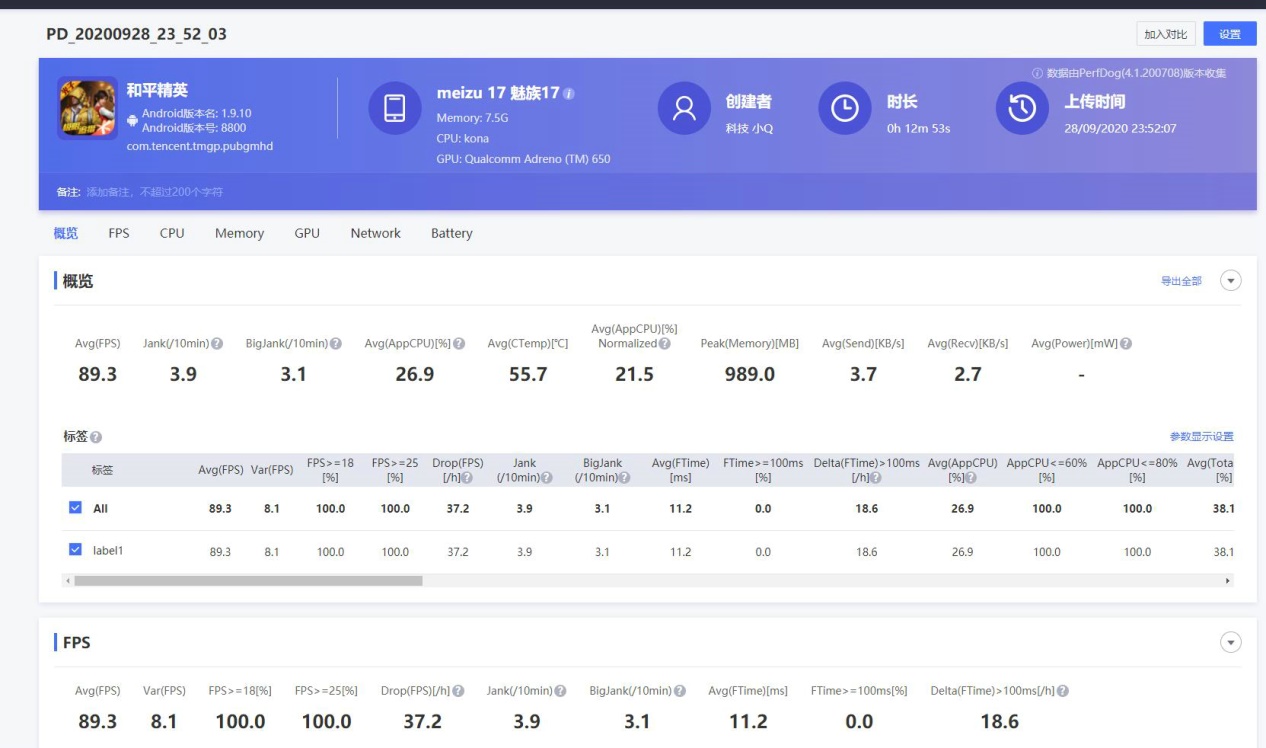This screenshot has width=1266, height=748.
Task: Collapse the FPS section with chevron
Action: tap(1231, 643)
